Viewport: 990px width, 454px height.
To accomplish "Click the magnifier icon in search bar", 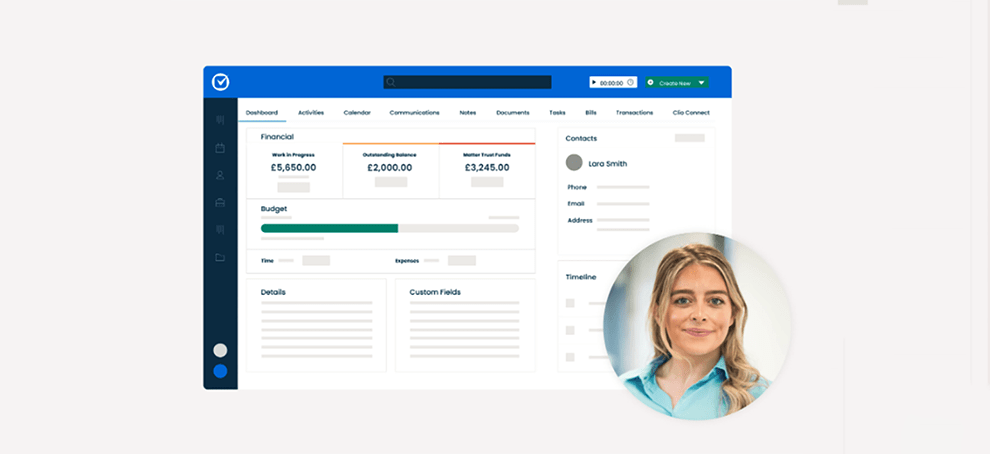I will pyautogui.click(x=391, y=82).
